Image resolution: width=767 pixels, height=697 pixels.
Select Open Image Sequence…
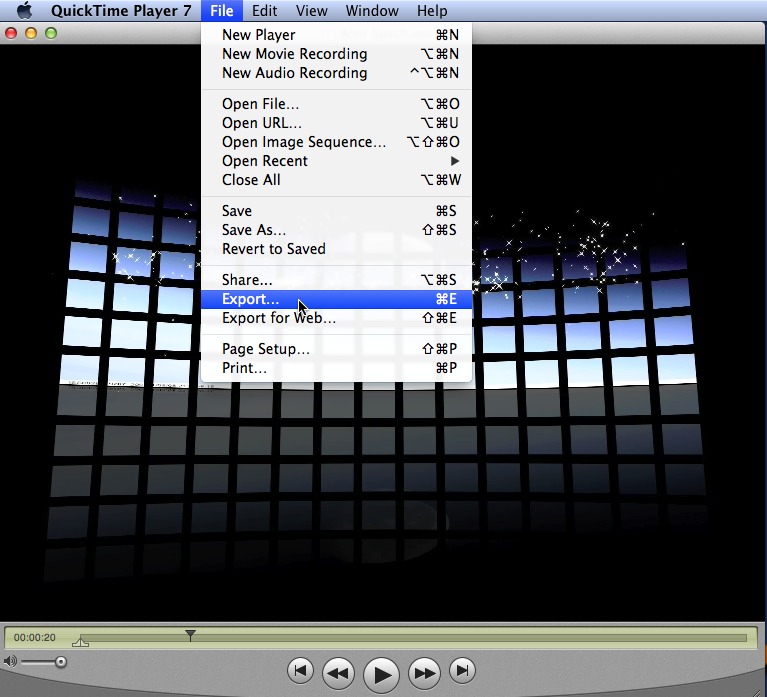pos(337,142)
